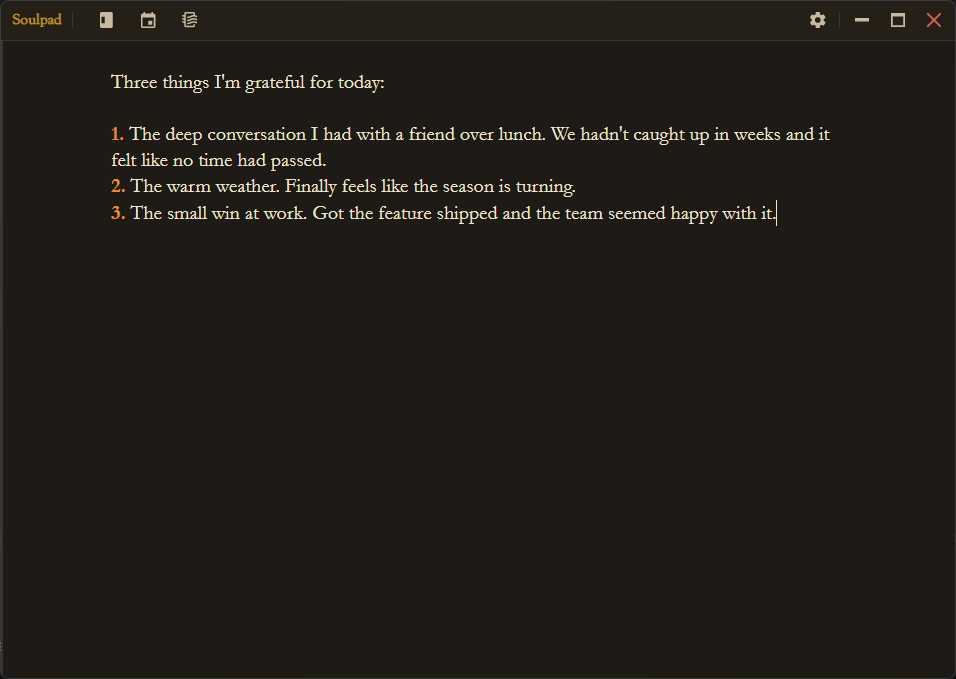Open Soulpad settings gear
The height and width of the screenshot is (679, 956).
pyautogui.click(x=817, y=20)
